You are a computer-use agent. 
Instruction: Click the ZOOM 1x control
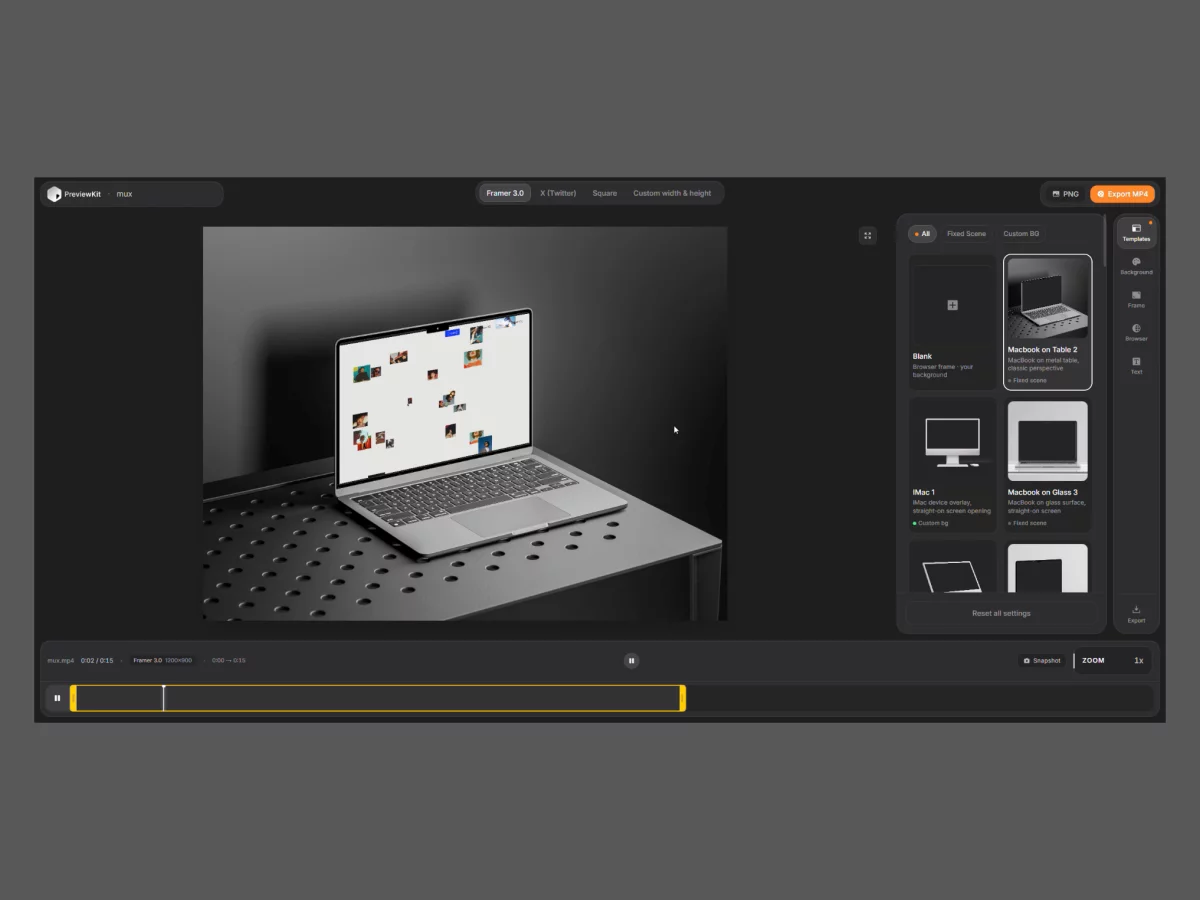[x=1112, y=661]
